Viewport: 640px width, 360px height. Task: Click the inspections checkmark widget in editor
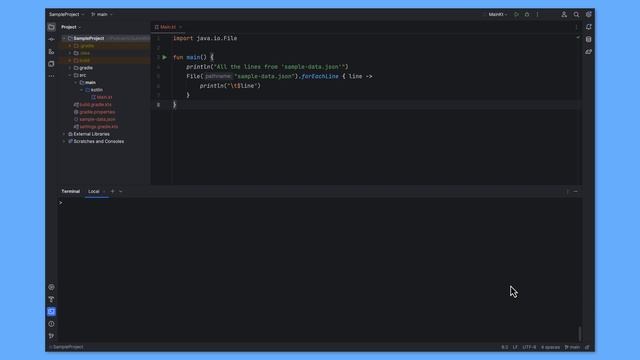(578, 38)
